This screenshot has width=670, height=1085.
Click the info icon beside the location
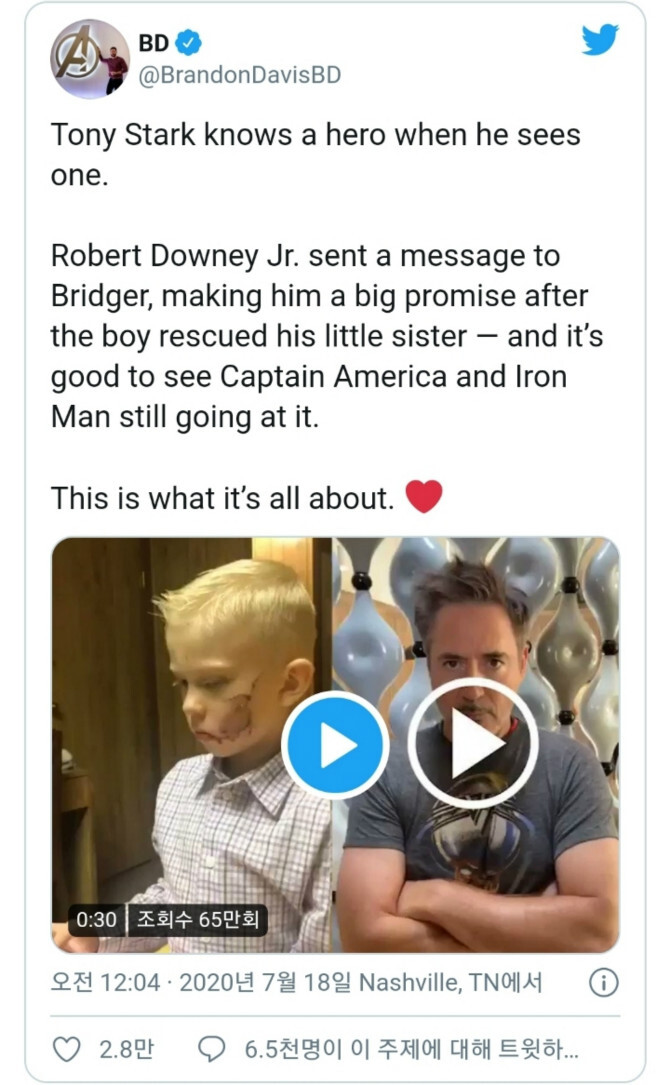point(602,984)
